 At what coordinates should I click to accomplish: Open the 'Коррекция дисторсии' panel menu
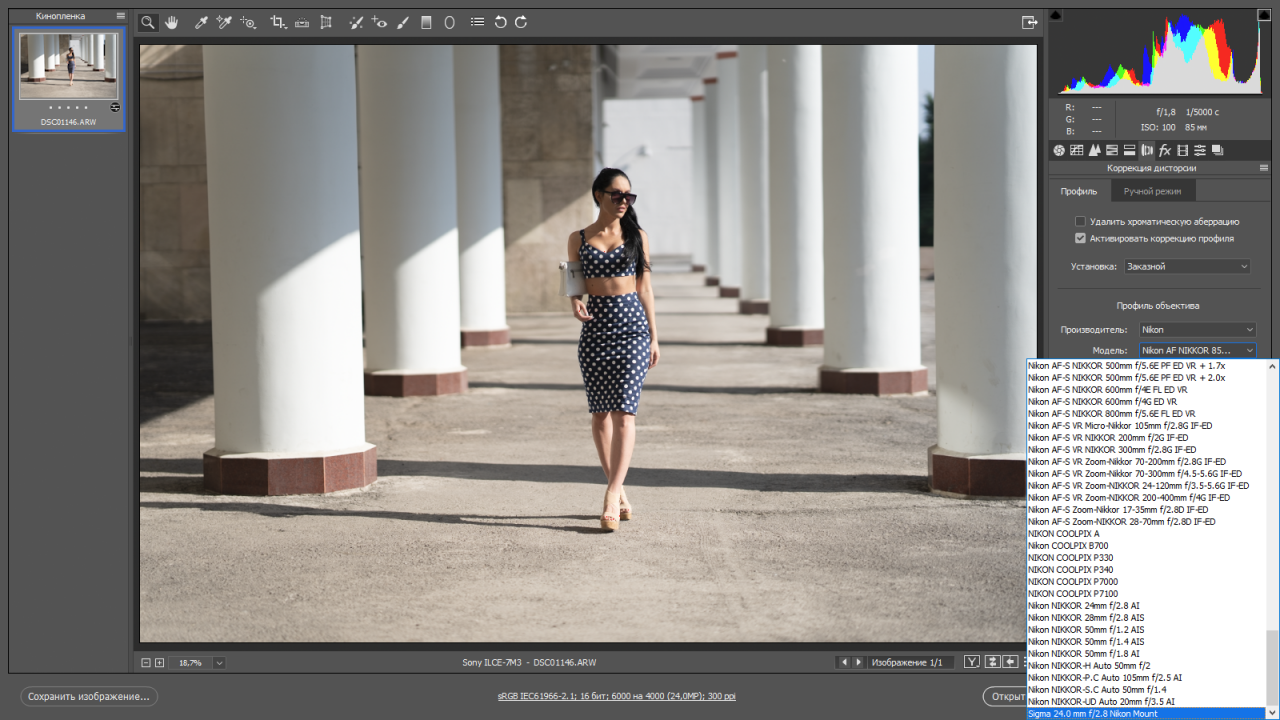coord(1263,168)
